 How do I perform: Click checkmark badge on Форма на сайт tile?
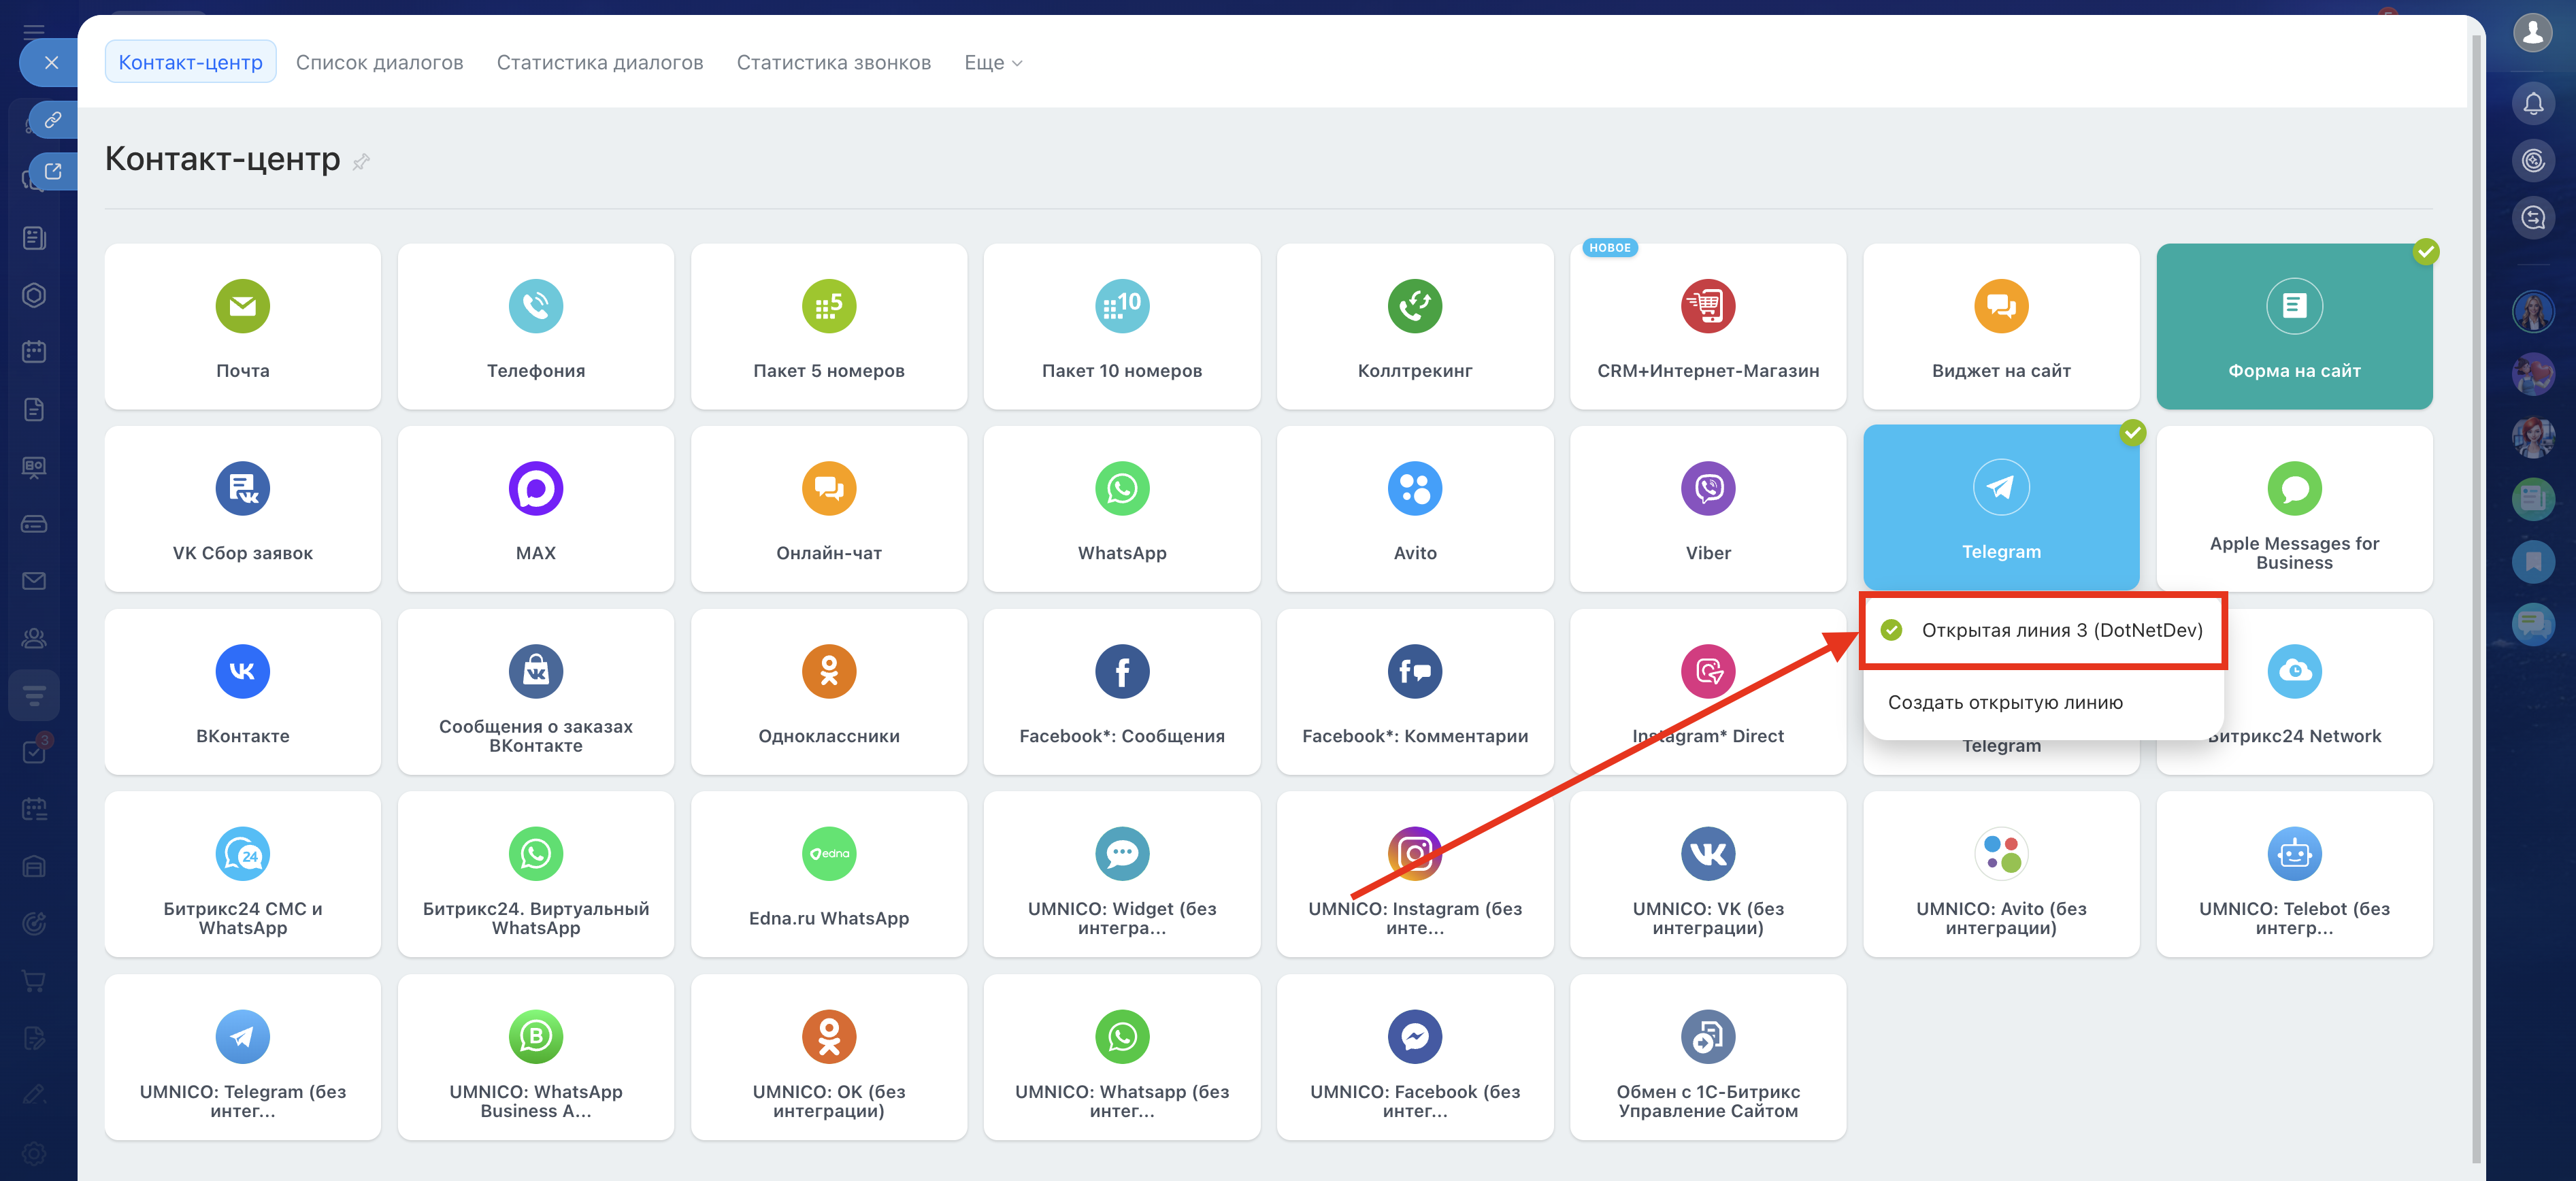[x=2425, y=251]
